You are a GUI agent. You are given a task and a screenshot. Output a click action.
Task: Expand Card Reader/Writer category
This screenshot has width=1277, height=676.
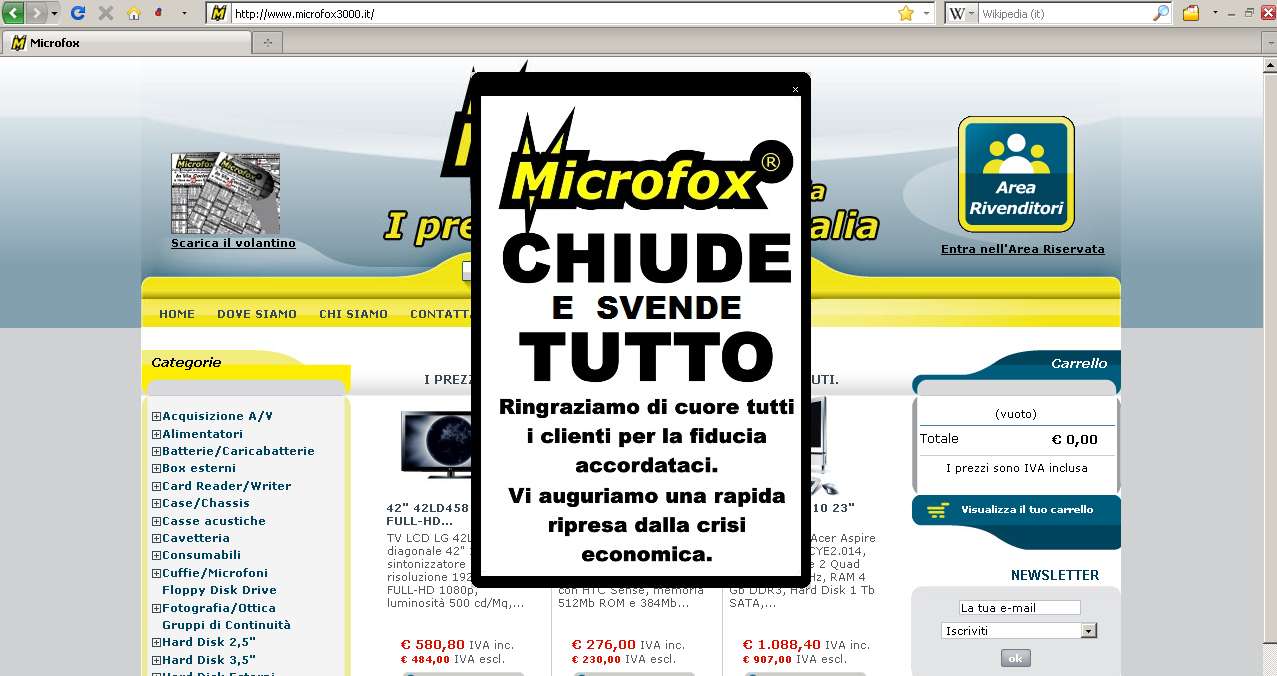(157, 486)
